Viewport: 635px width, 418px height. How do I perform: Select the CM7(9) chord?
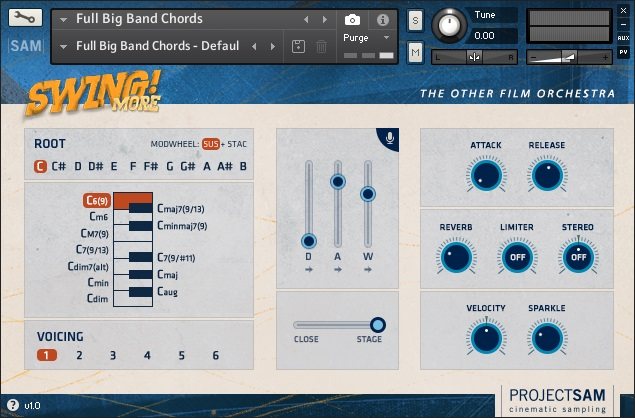click(x=95, y=233)
